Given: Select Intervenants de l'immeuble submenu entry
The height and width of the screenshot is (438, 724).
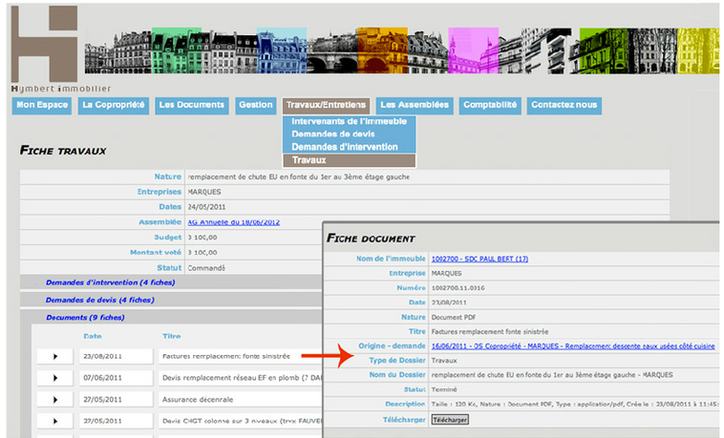Looking at the screenshot, I should [x=349, y=121].
